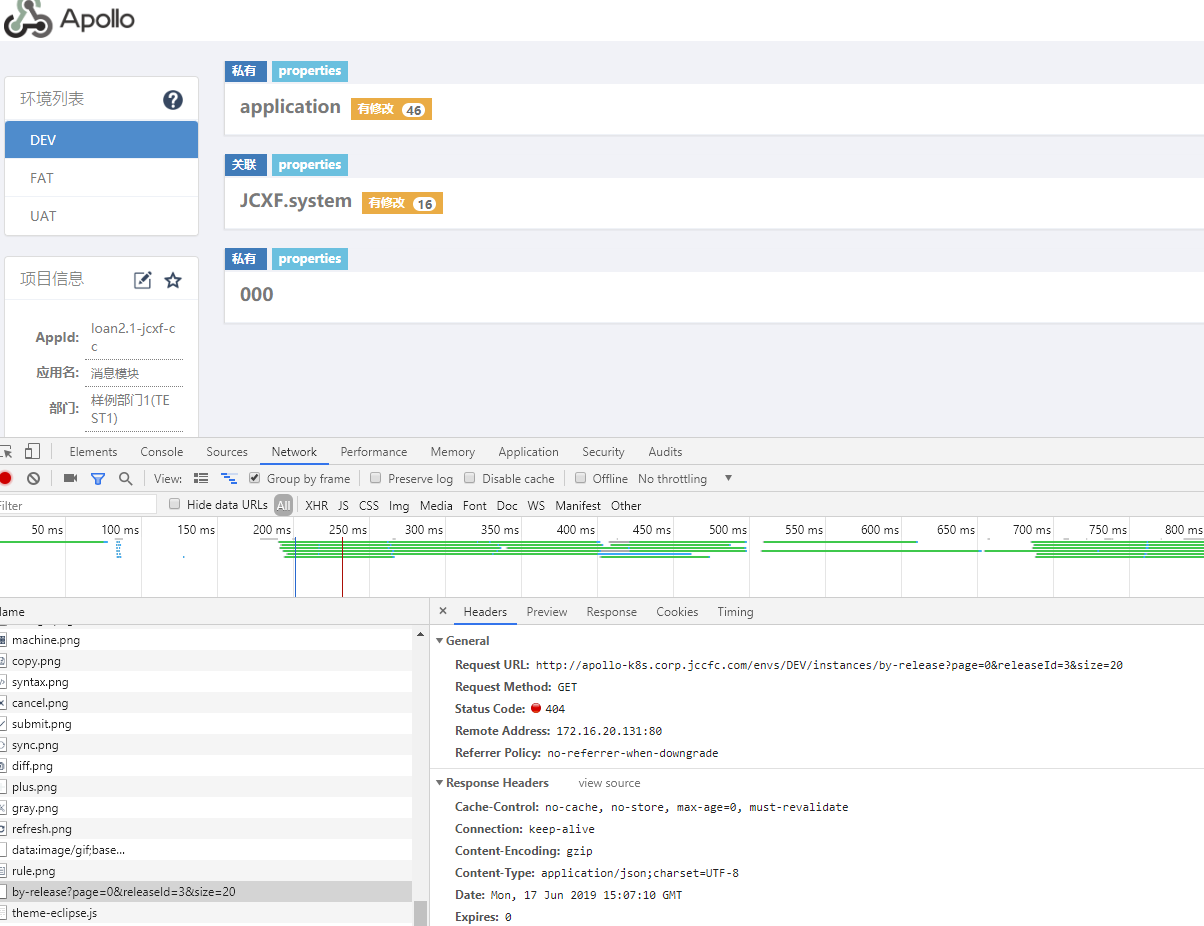
Task: Filter requests by All types
Action: point(284,505)
